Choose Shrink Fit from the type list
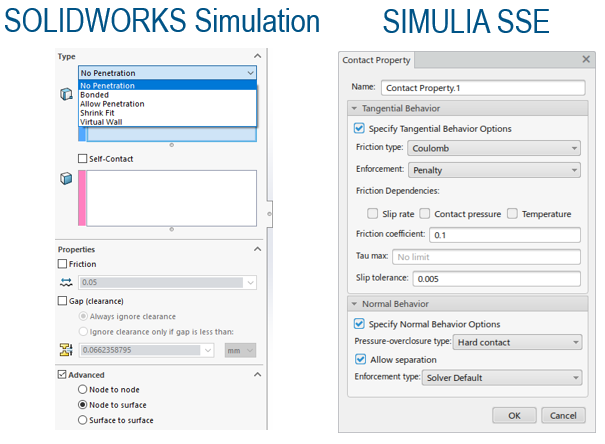This screenshot has width=605, height=444. coord(100,113)
